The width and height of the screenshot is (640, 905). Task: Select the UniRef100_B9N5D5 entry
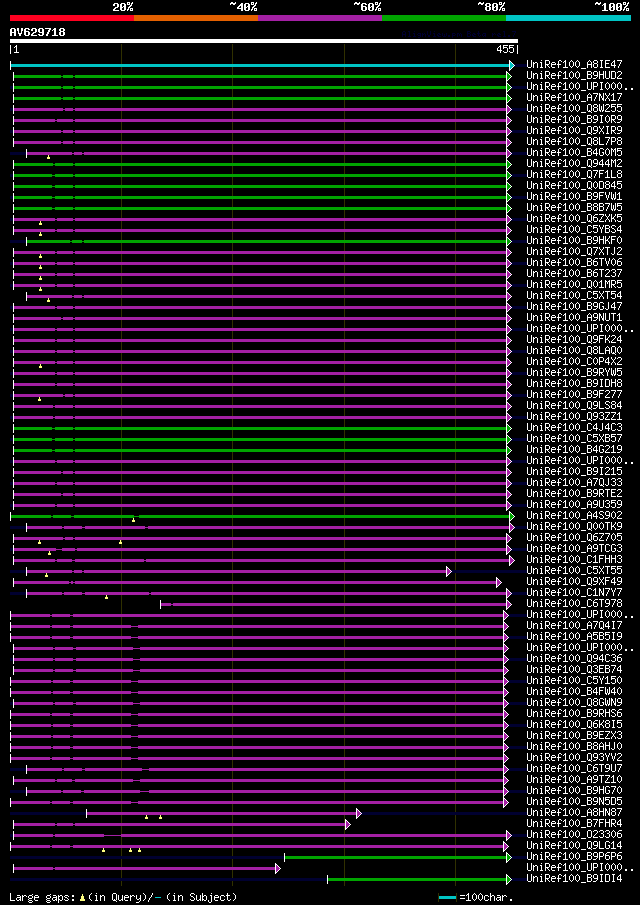(x=574, y=802)
